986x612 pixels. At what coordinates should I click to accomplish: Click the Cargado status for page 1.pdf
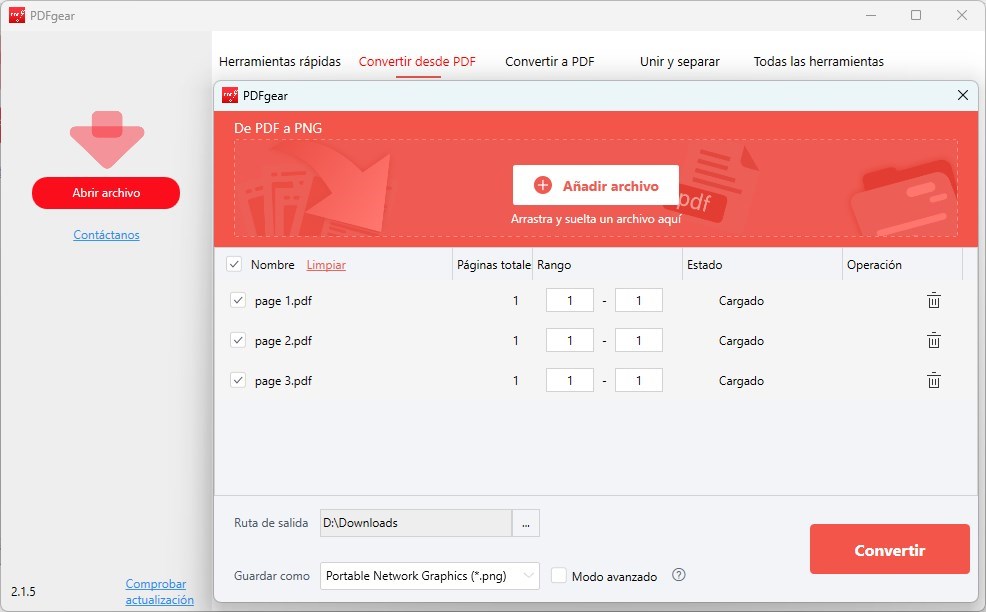pyautogui.click(x=741, y=301)
